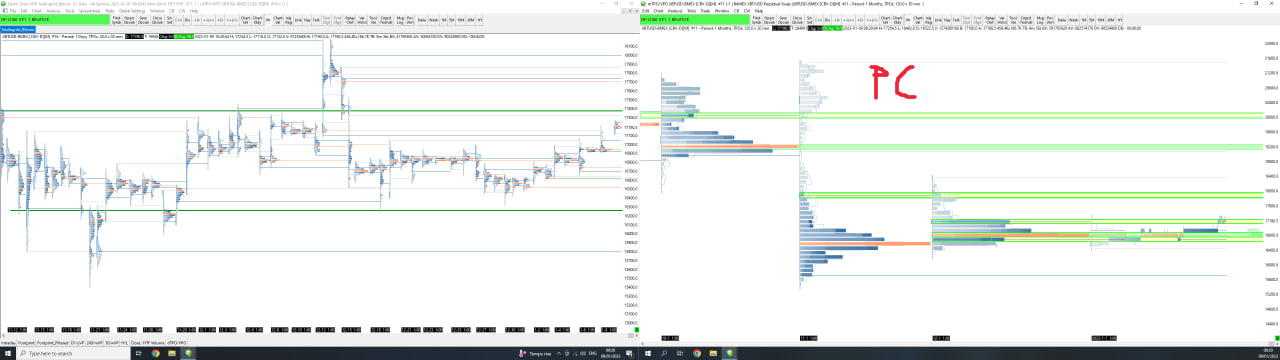The height and width of the screenshot is (360, 1280).
Task: Click Windows taskbar search box
Action: (73, 353)
